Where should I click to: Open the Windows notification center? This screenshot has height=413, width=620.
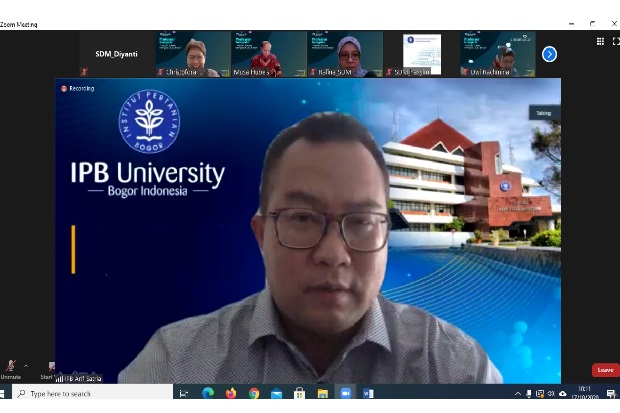click(611, 394)
